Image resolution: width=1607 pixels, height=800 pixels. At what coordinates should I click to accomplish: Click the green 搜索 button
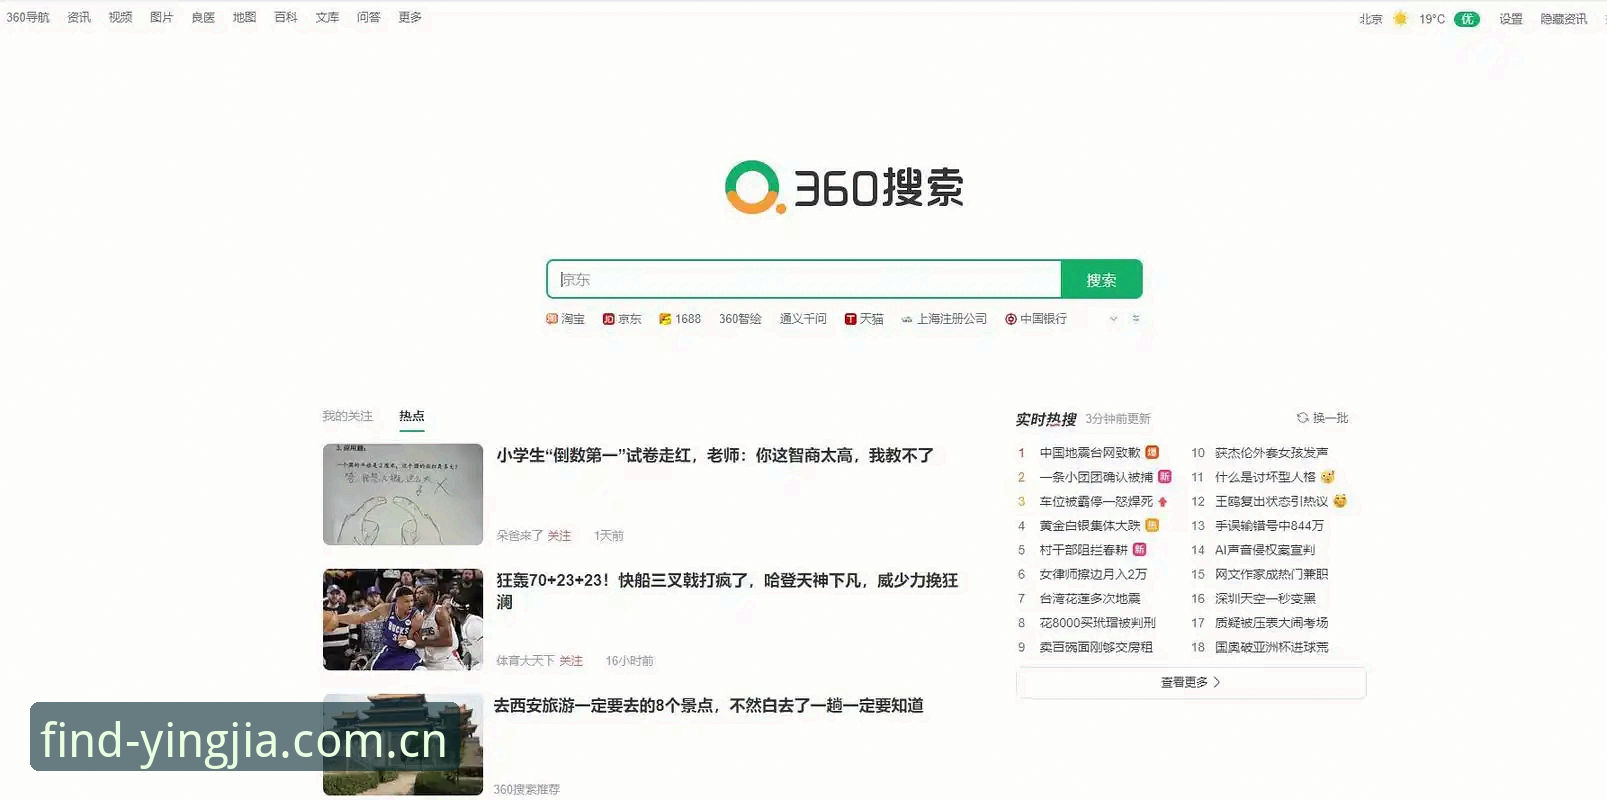(x=1101, y=280)
